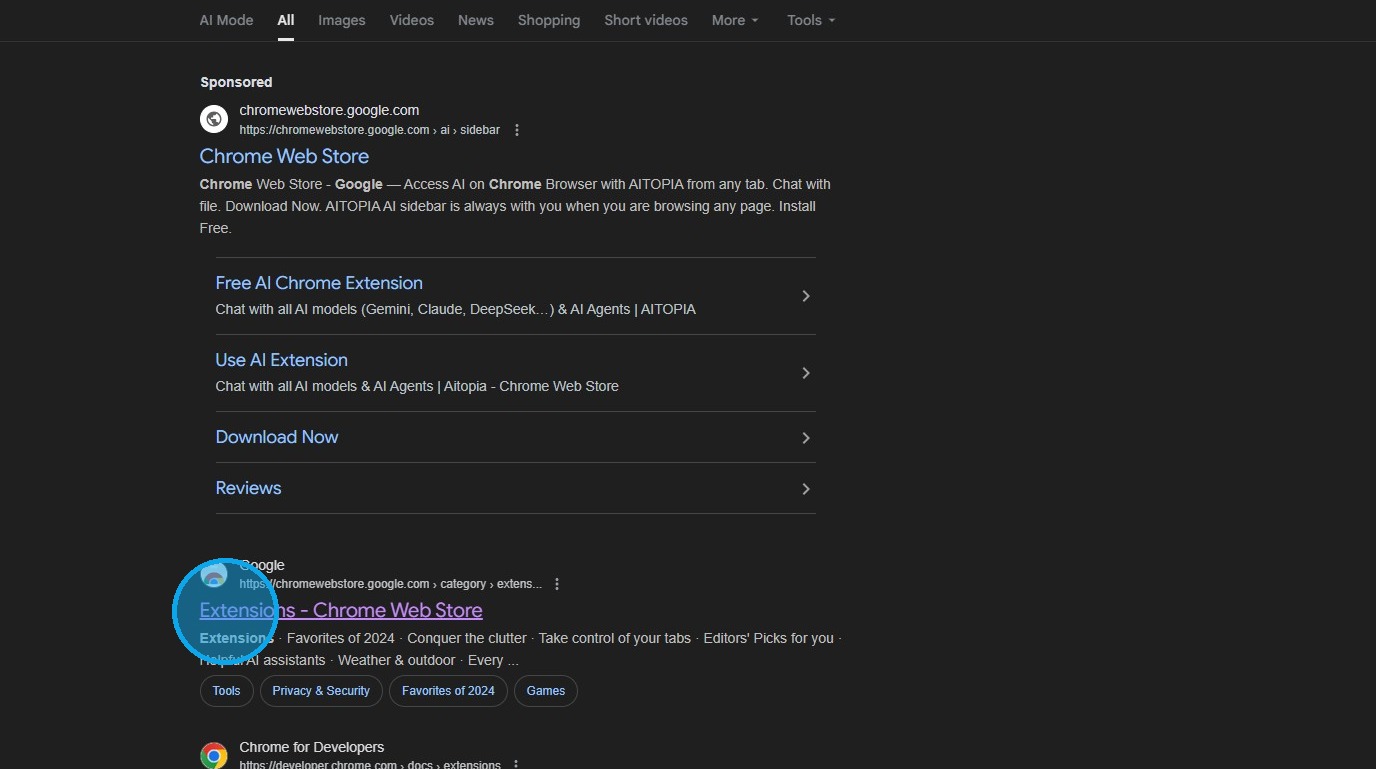Click the ad description mentioning AITOPIA AI sidebar

point(515,206)
